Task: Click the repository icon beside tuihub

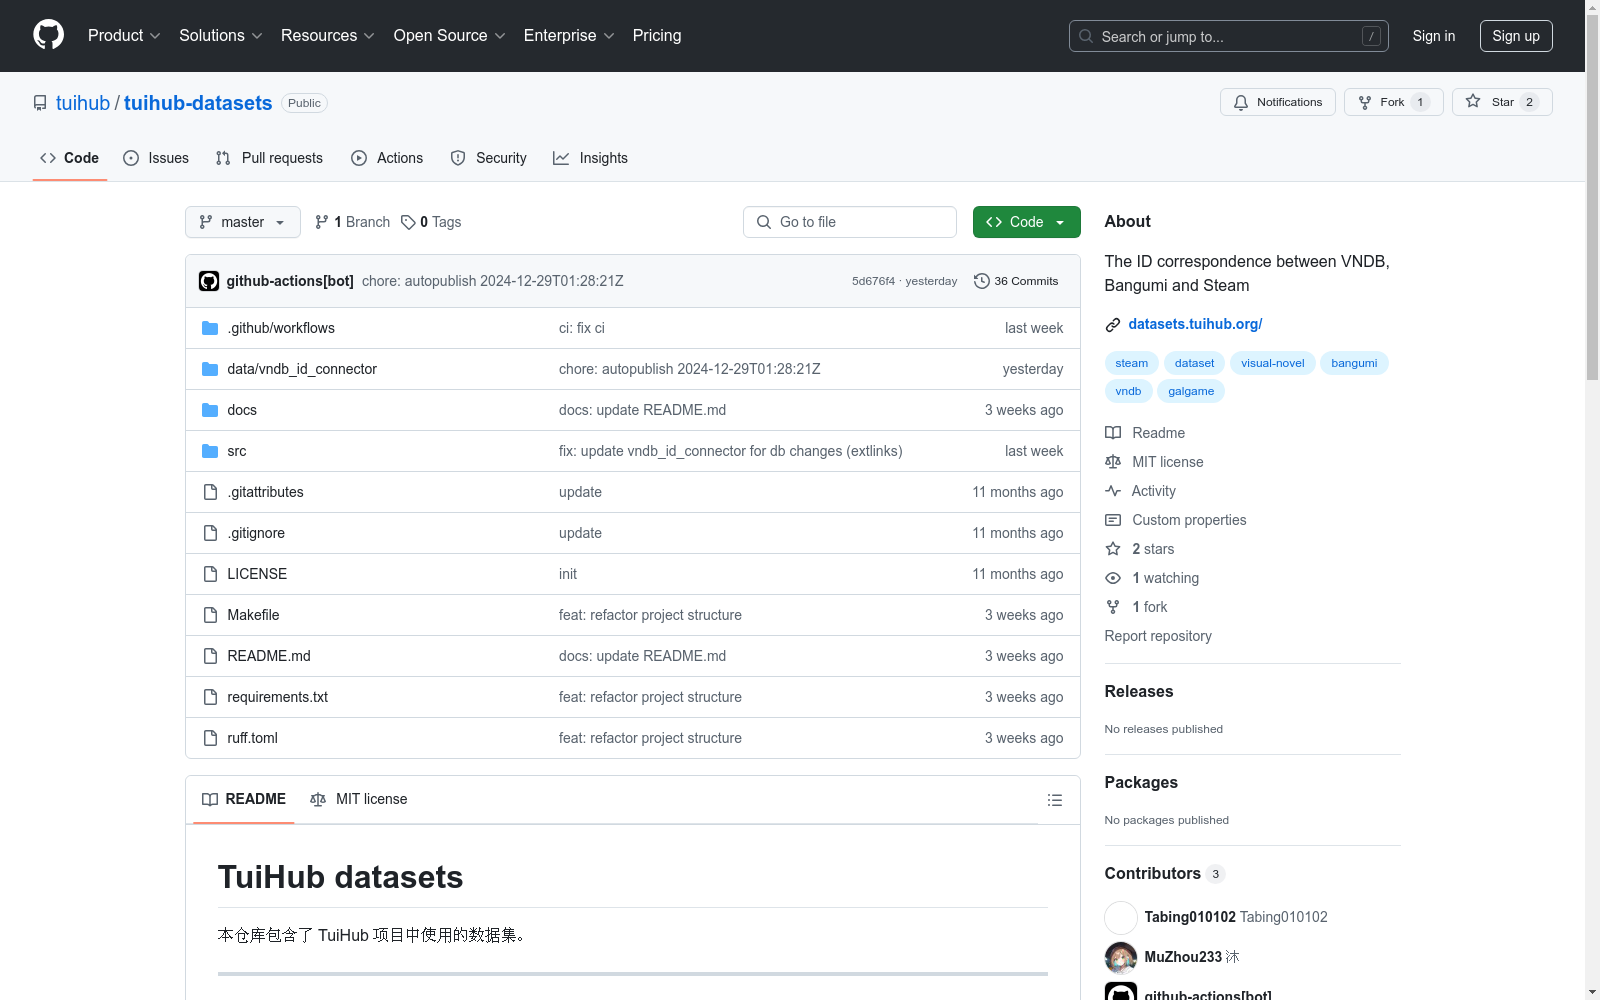Action: [x=40, y=103]
